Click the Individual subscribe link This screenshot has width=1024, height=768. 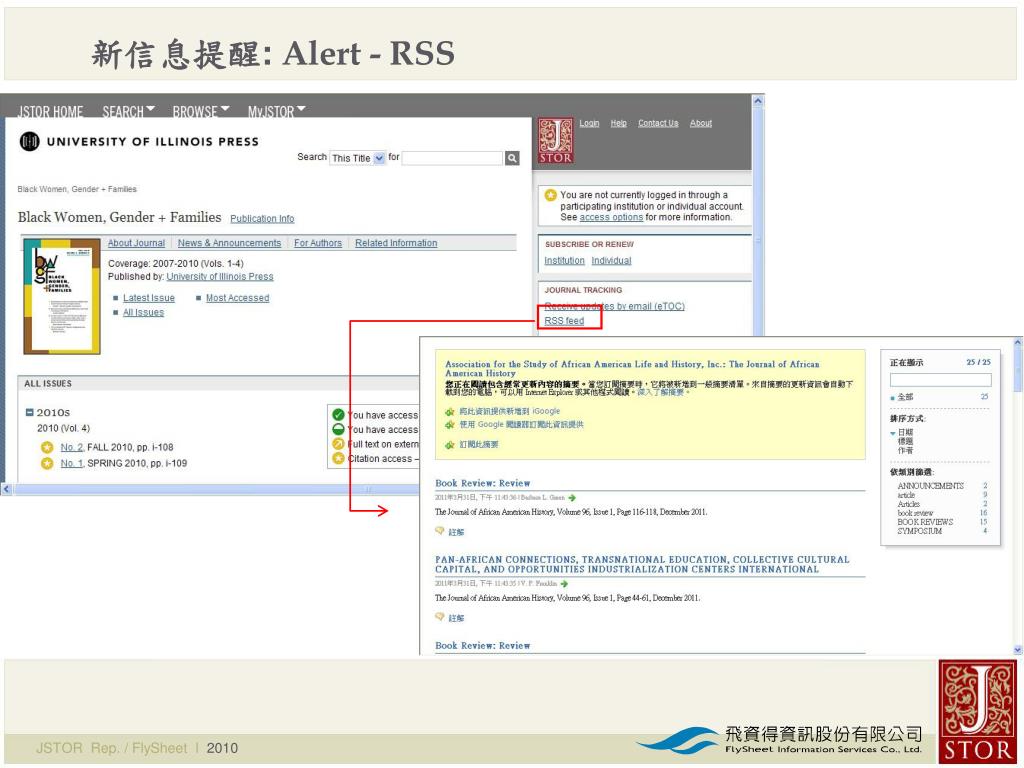click(612, 261)
